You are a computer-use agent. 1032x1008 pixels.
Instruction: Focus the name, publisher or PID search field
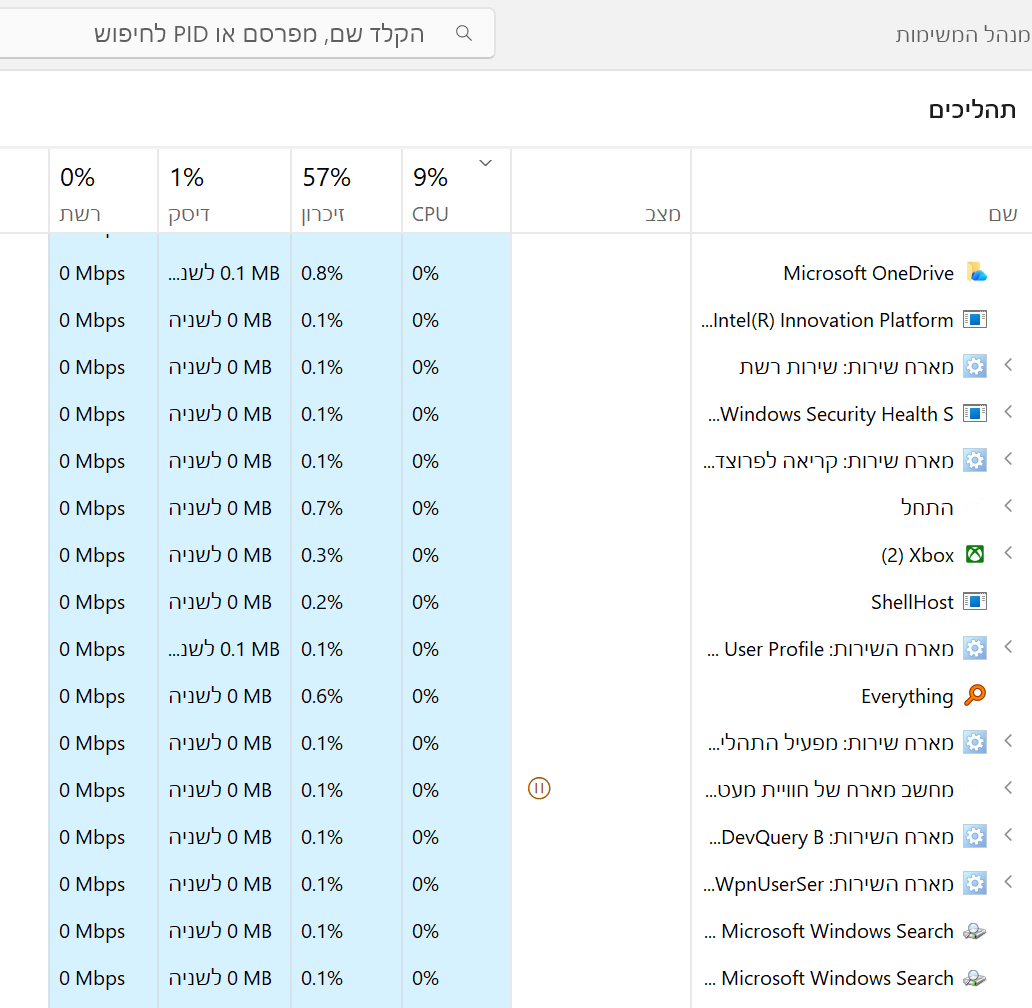pyautogui.click(x=260, y=34)
